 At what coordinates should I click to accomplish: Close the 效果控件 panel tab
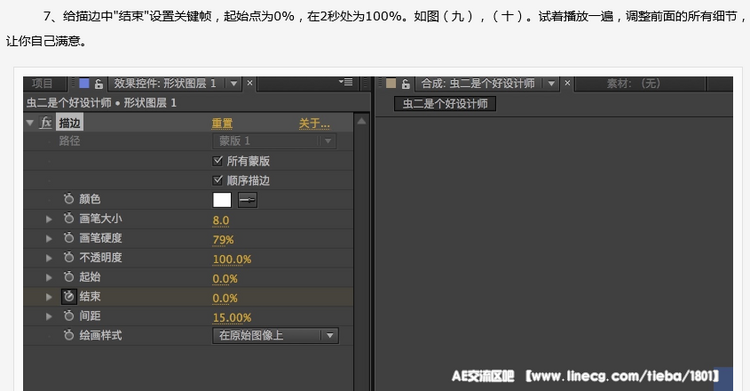[x=250, y=83]
